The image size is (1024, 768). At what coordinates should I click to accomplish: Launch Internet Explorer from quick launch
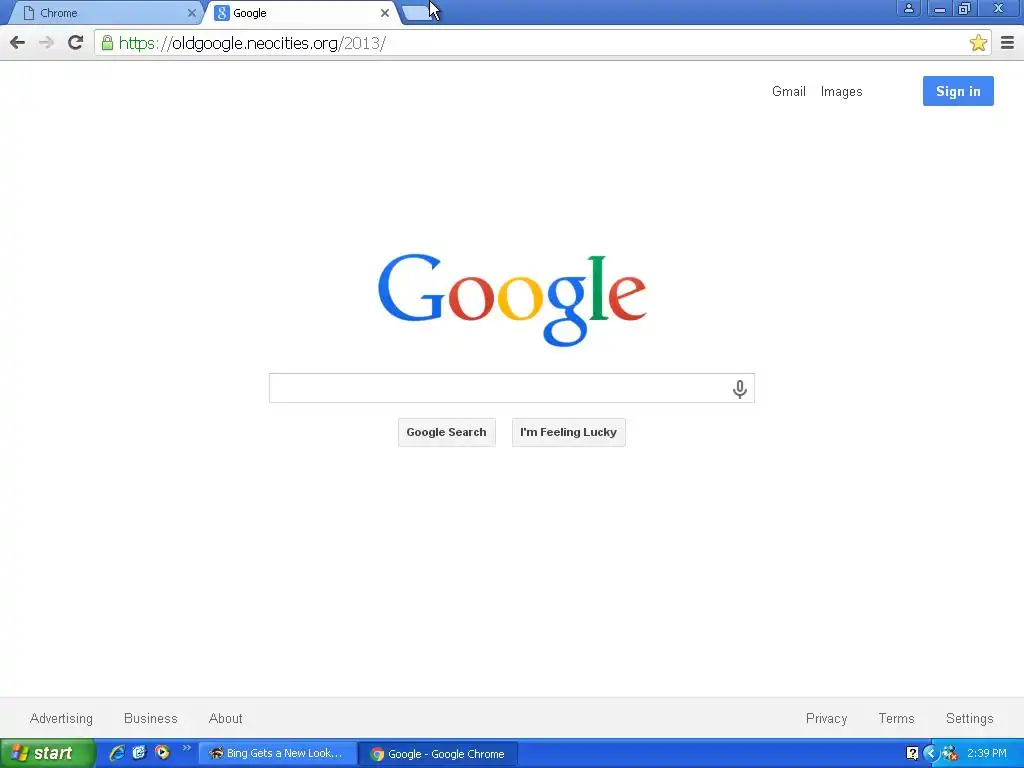pos(117,753)
